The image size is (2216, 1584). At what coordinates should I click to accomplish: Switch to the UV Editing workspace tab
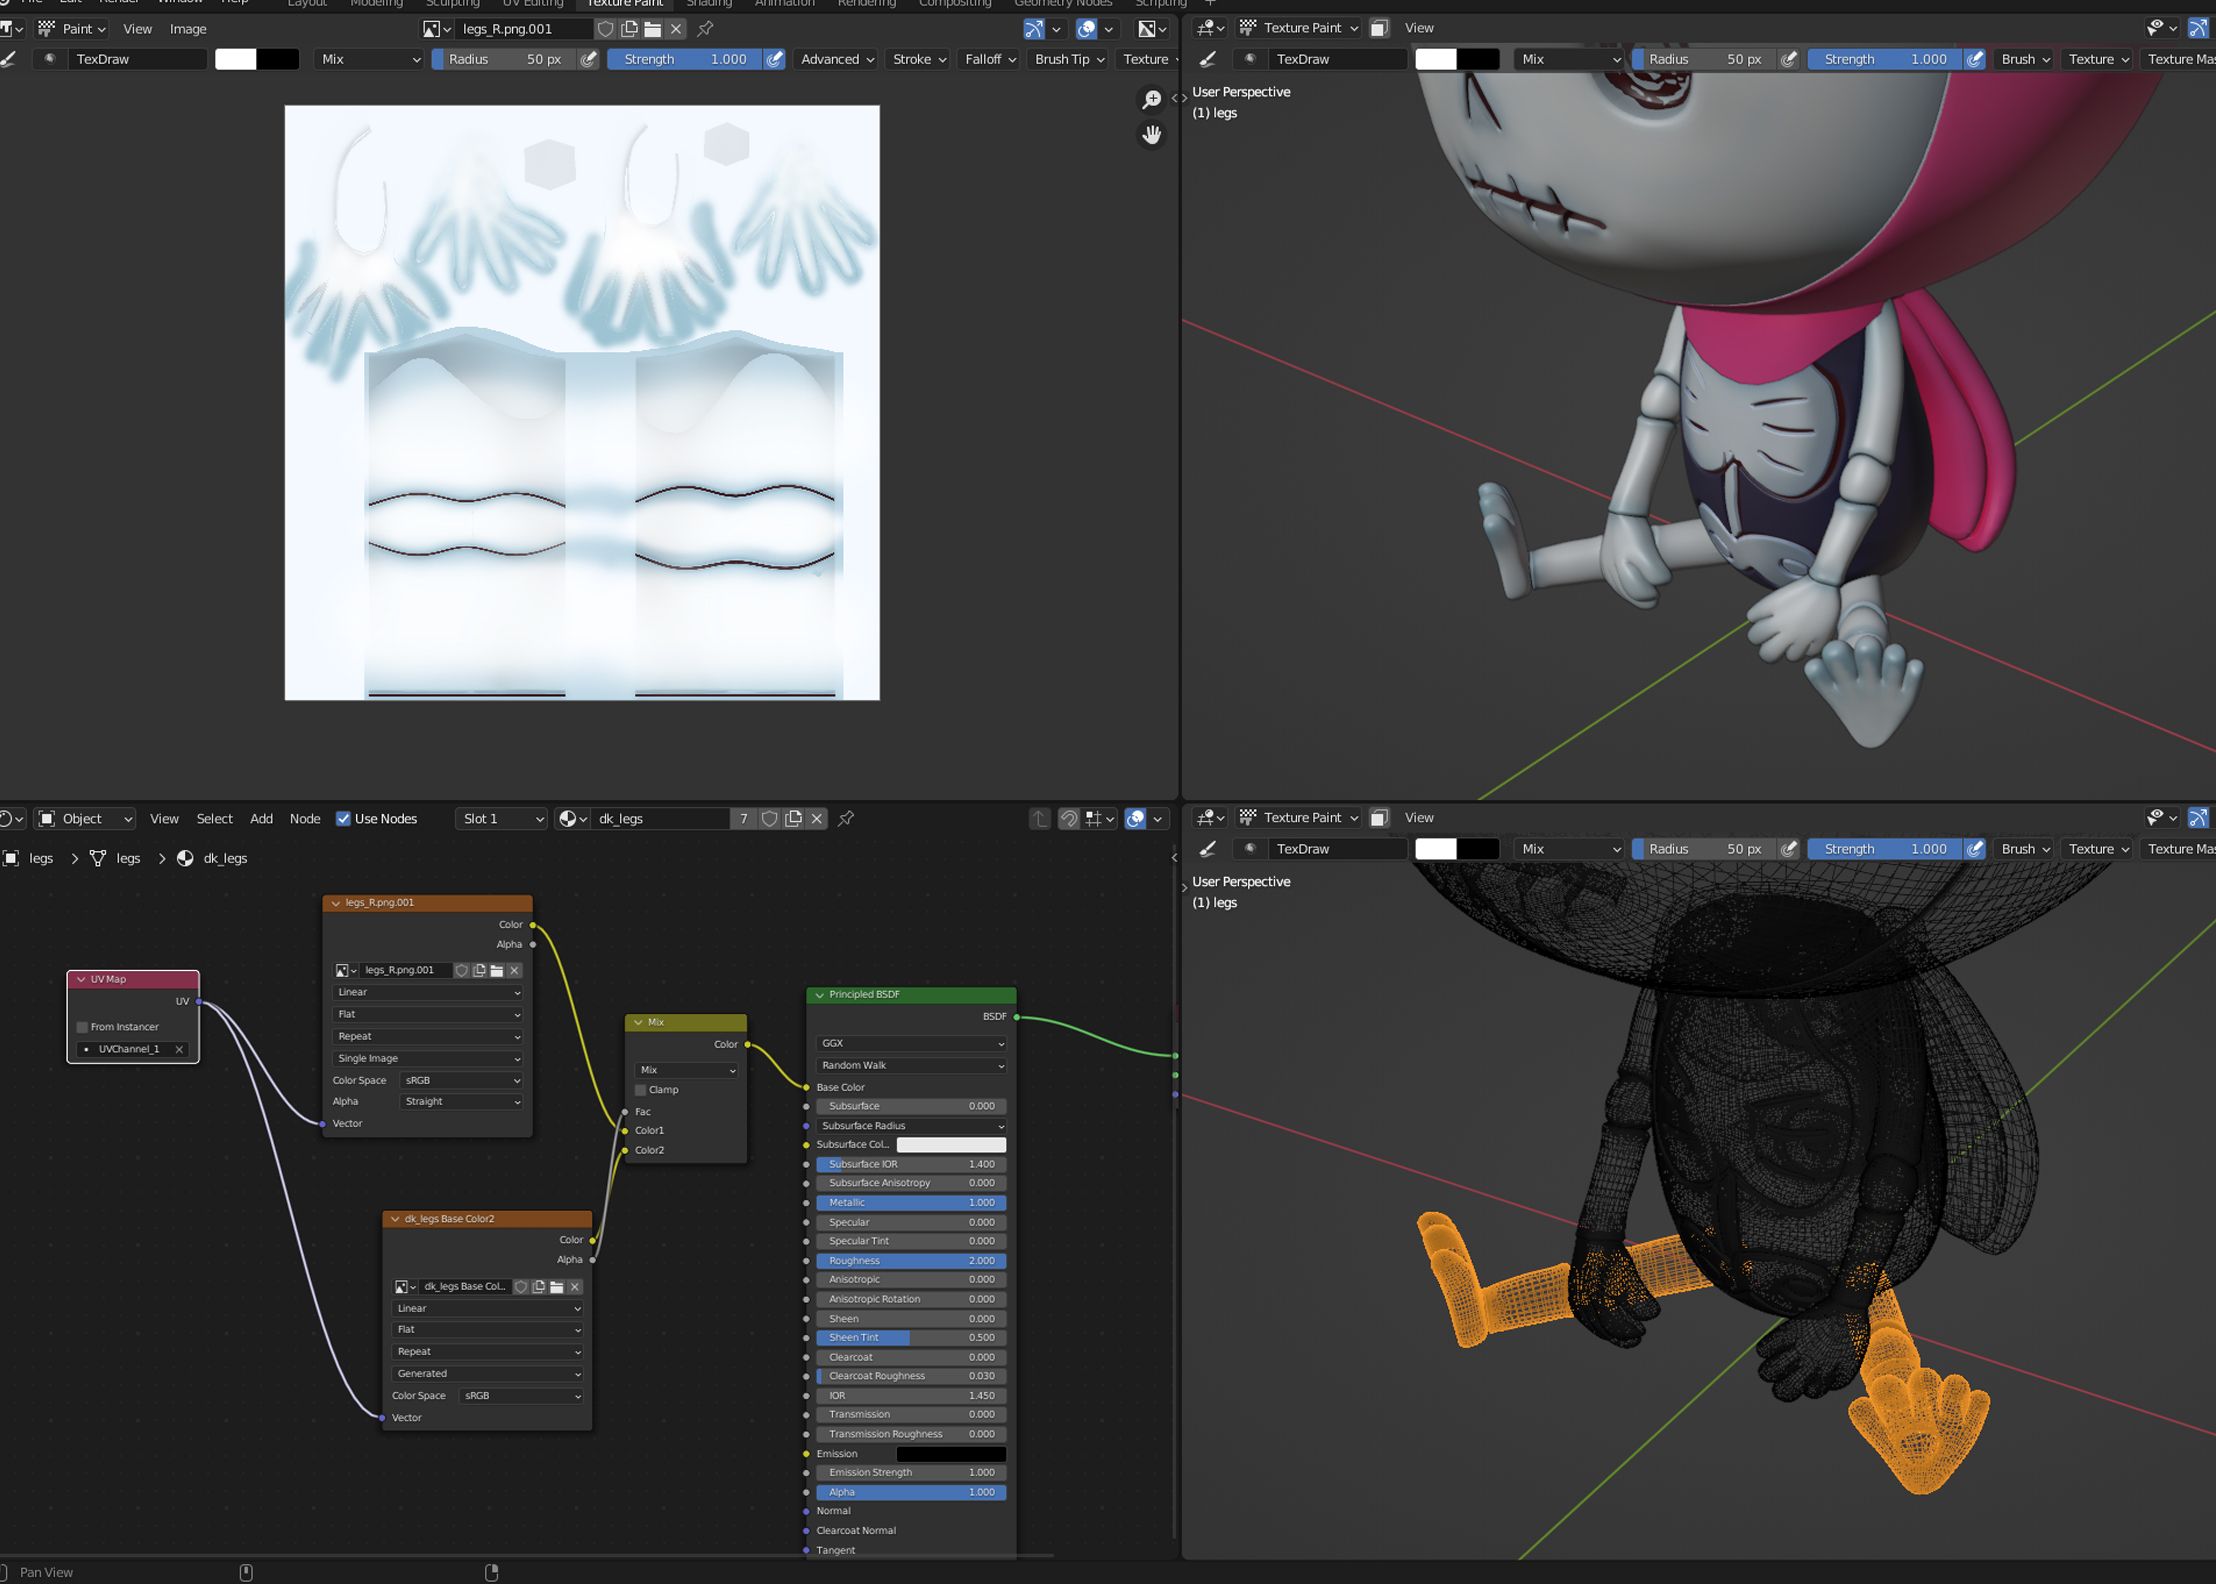[x=533, y=3]
